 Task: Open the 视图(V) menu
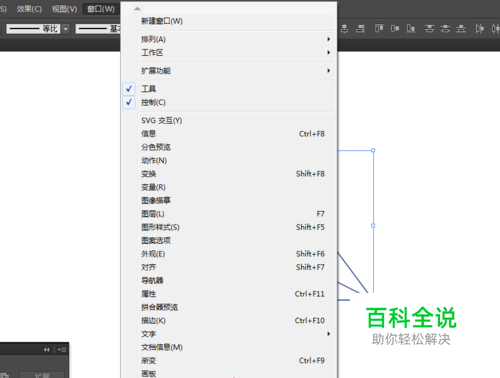coord(65,9)
